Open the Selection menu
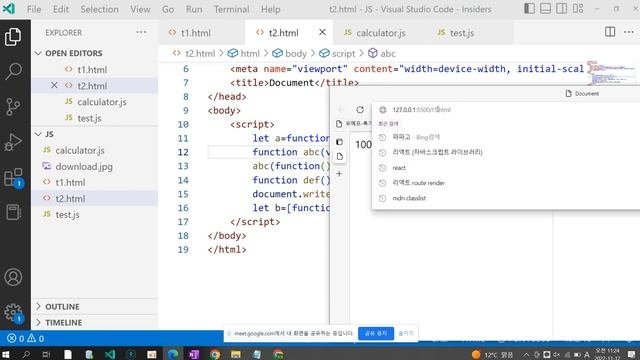Viewport: 640px width, 360px height. (x=99, y=9)
